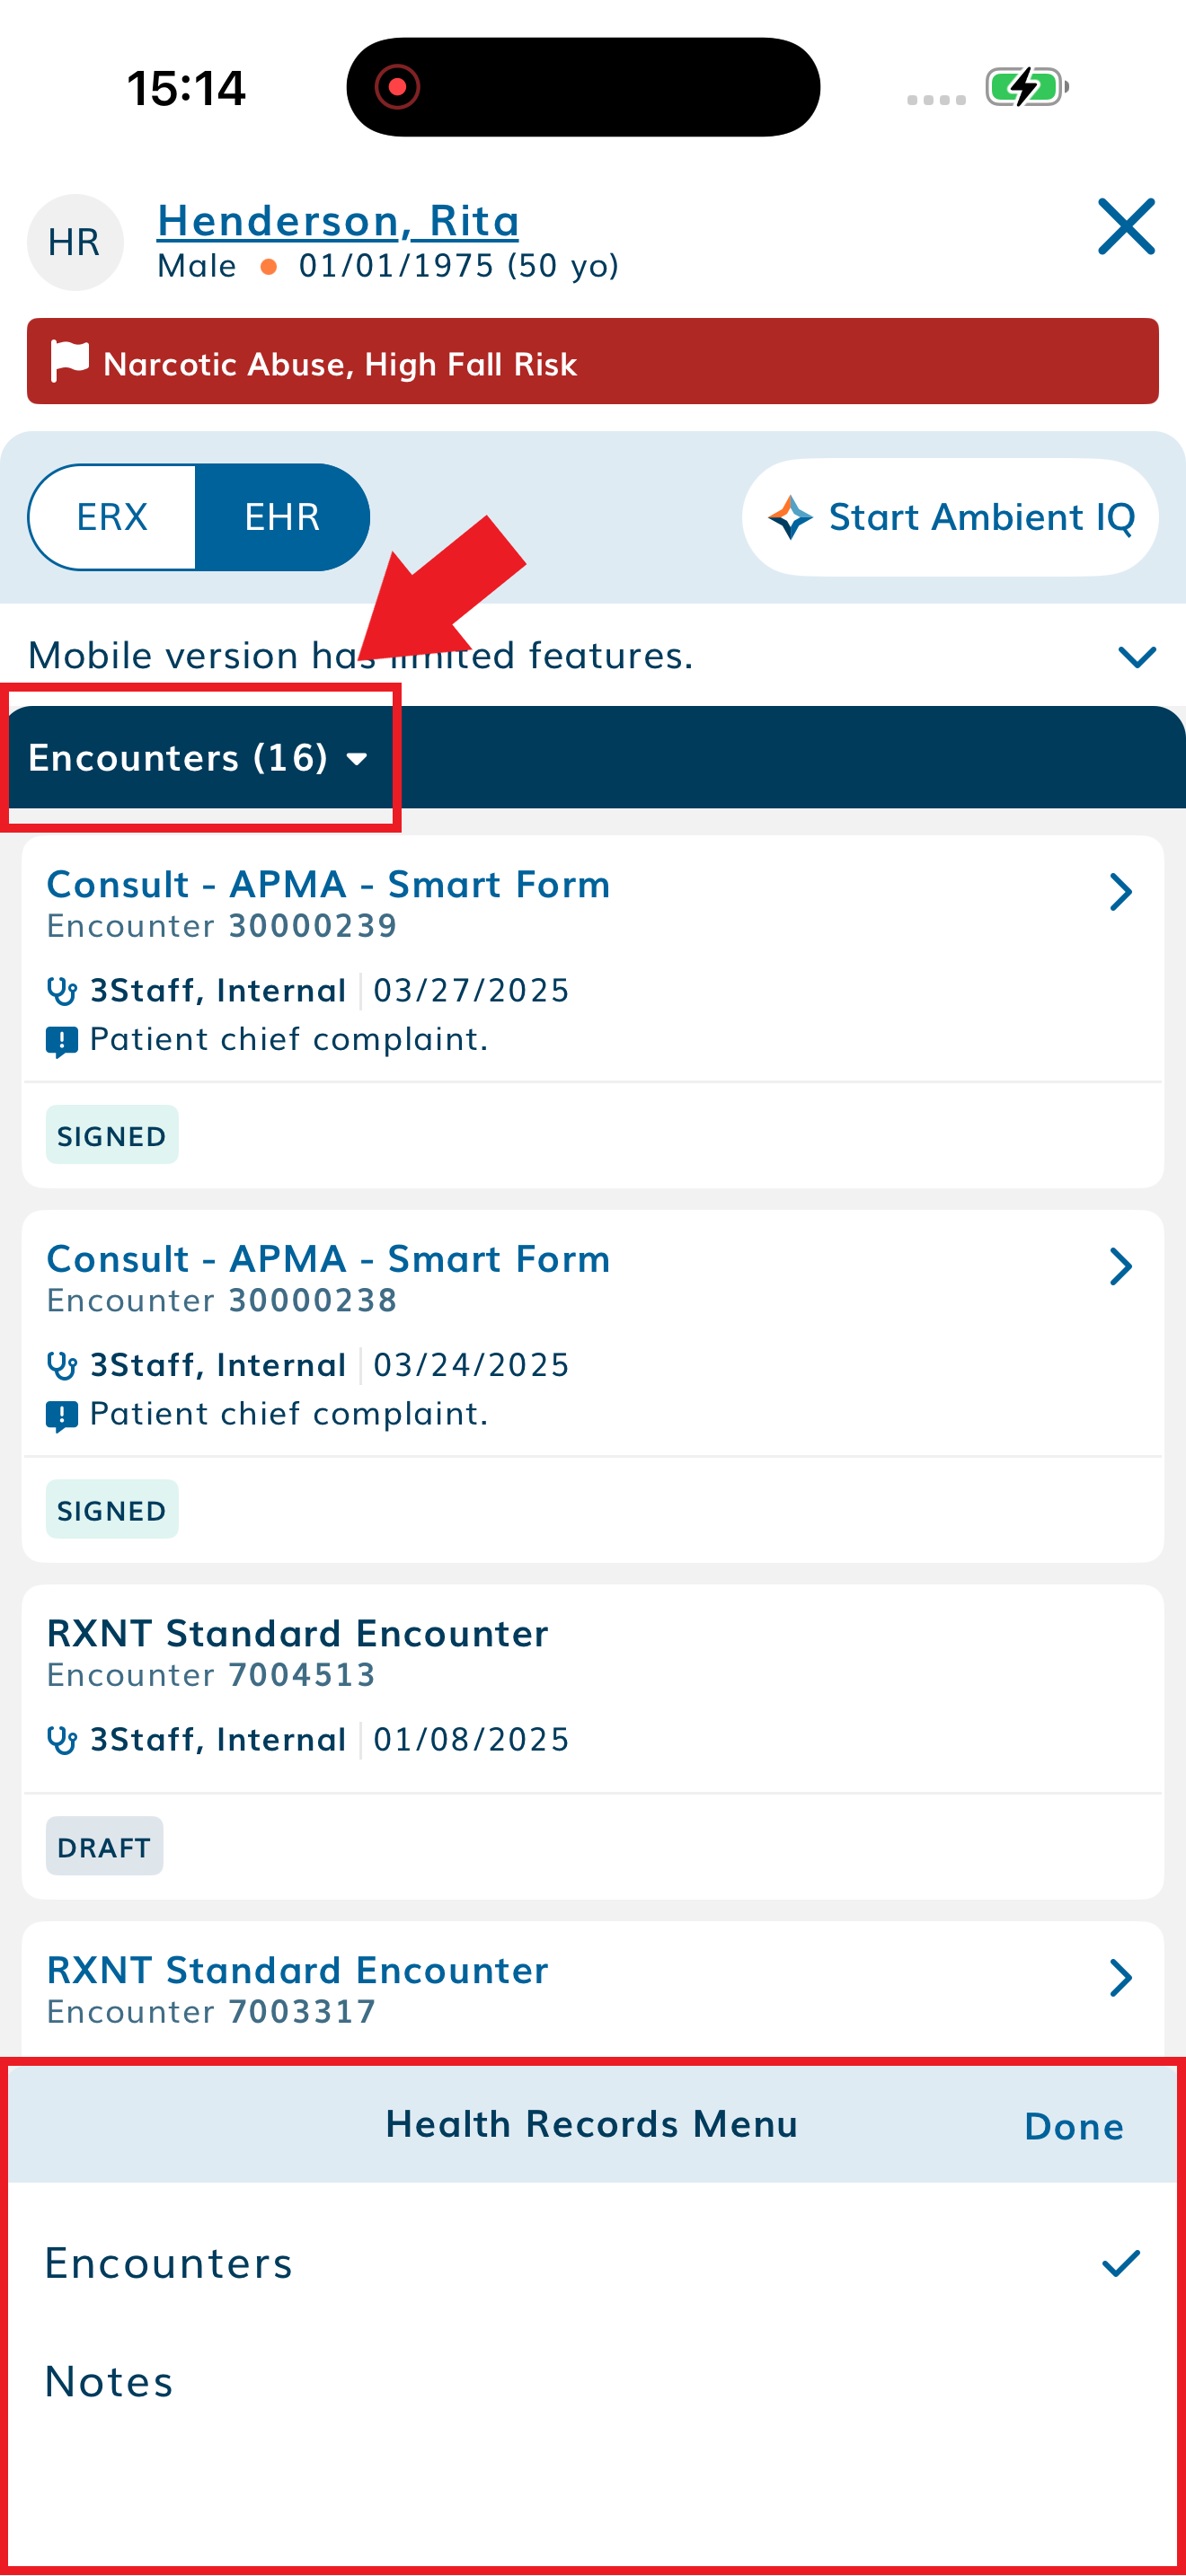Image resolution: width=1186 pixels, height=2576 pixels.
Task: Open encounter 30000239 via its arrow icon
Action: [x=1122, y=891]
